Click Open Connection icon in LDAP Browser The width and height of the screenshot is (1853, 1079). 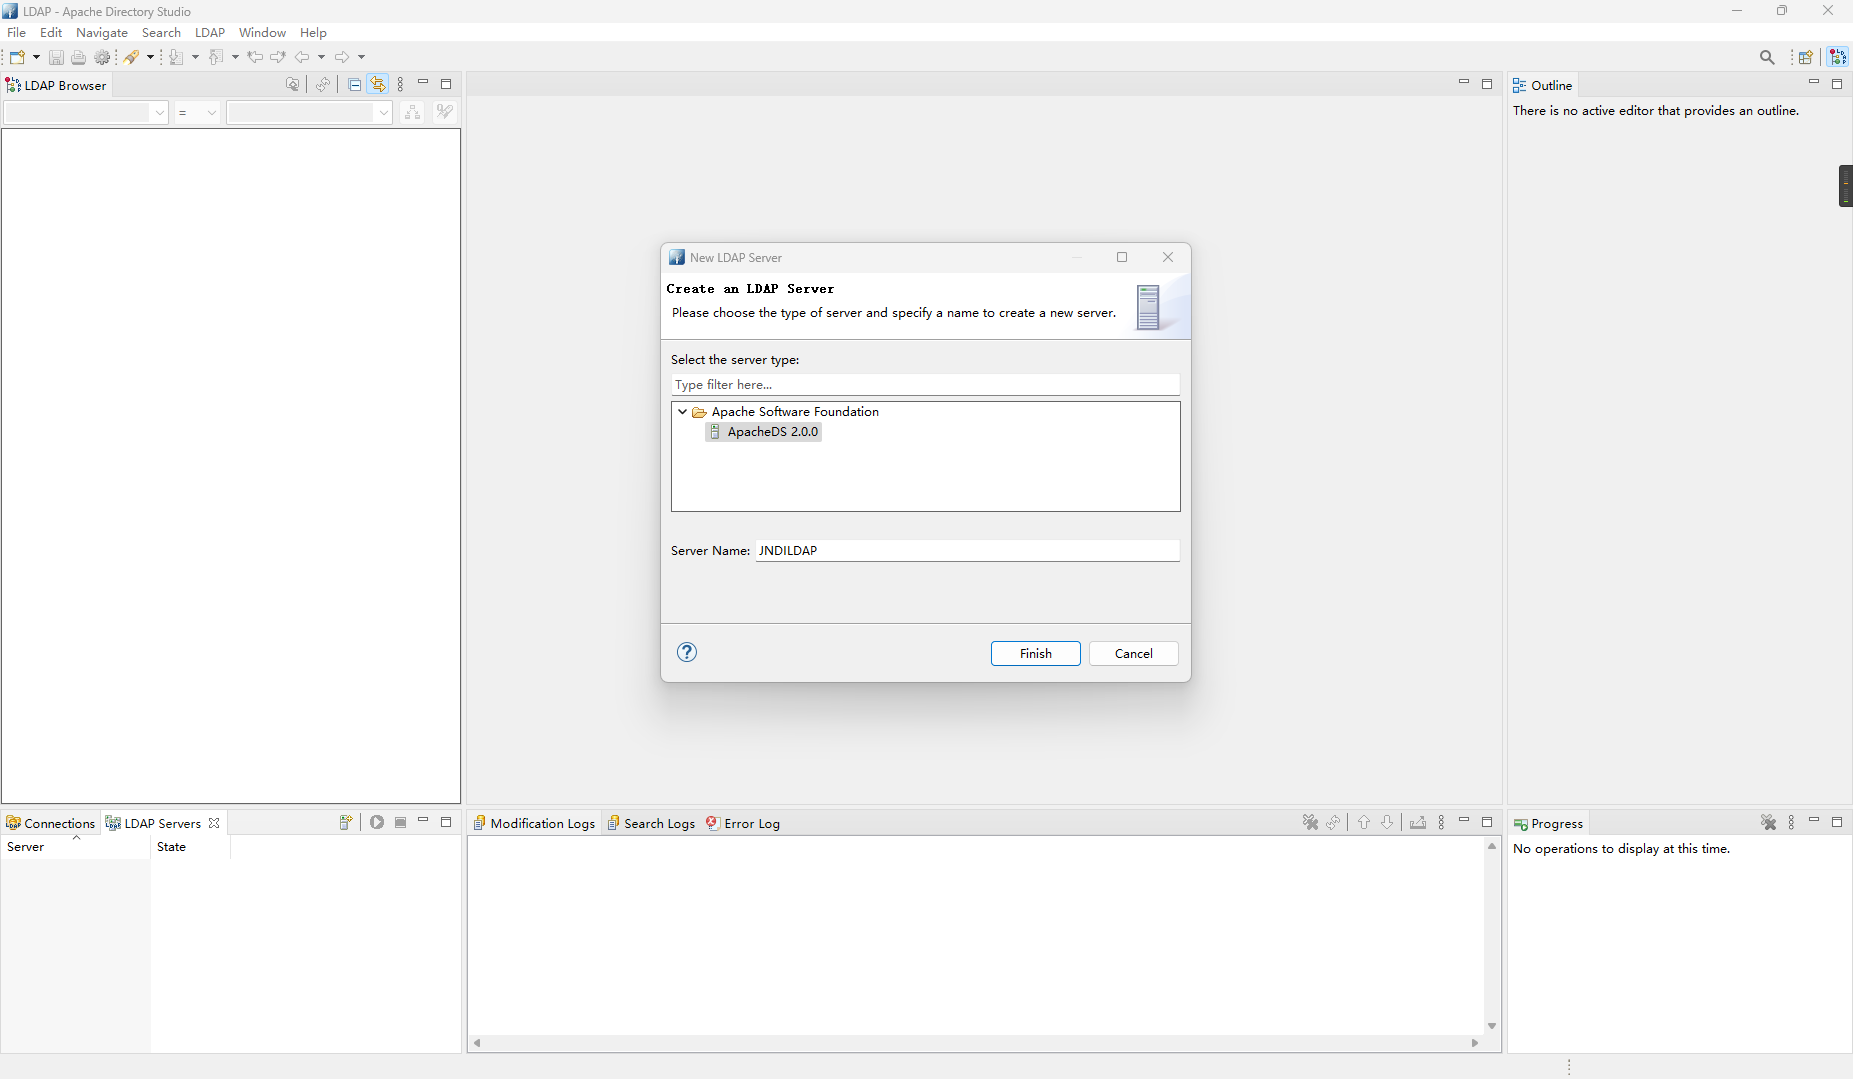click(292, 85)
